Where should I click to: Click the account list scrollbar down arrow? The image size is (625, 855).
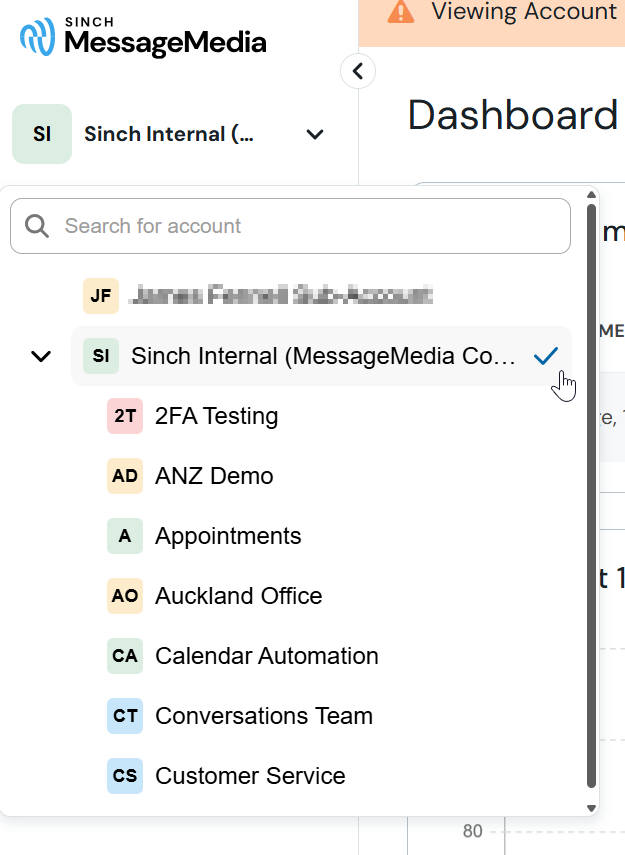591,809
